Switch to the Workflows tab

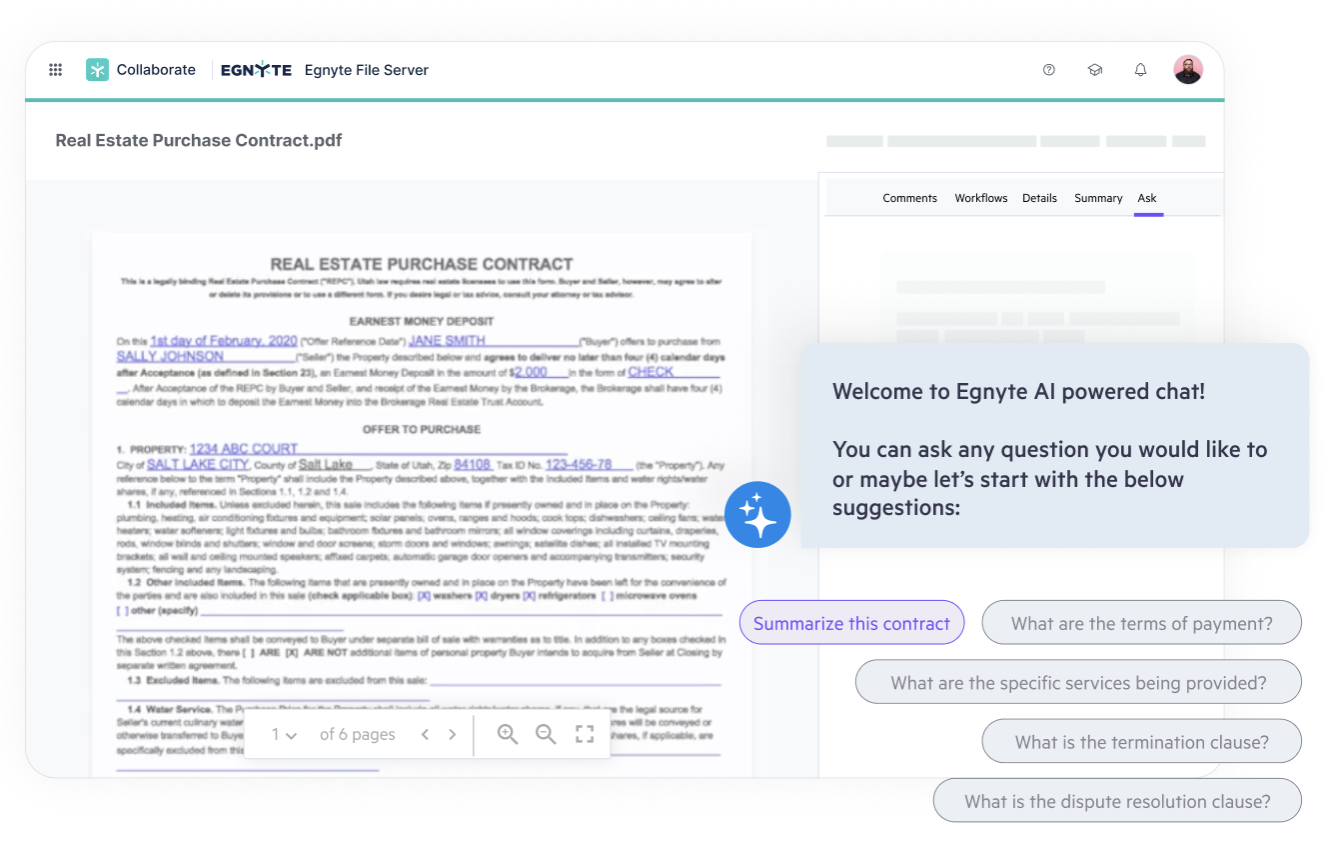pyautogui.click(x=981, y=198)
